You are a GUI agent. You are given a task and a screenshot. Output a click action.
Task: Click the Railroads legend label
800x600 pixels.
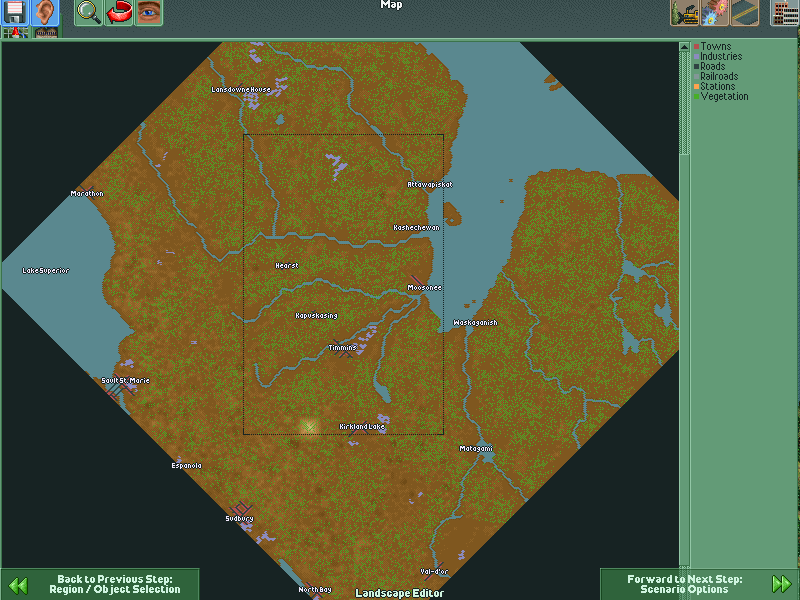(x=719, y=77)
